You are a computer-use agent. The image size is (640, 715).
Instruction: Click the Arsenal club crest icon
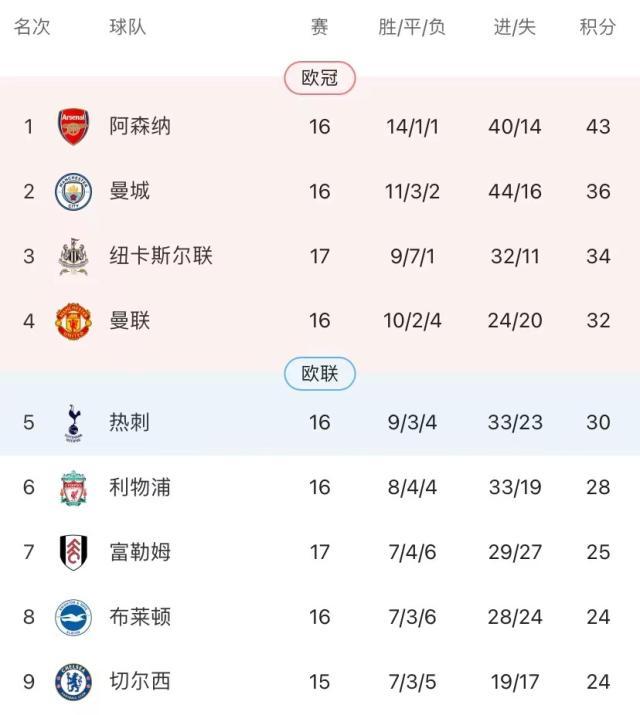coord(73,127)
